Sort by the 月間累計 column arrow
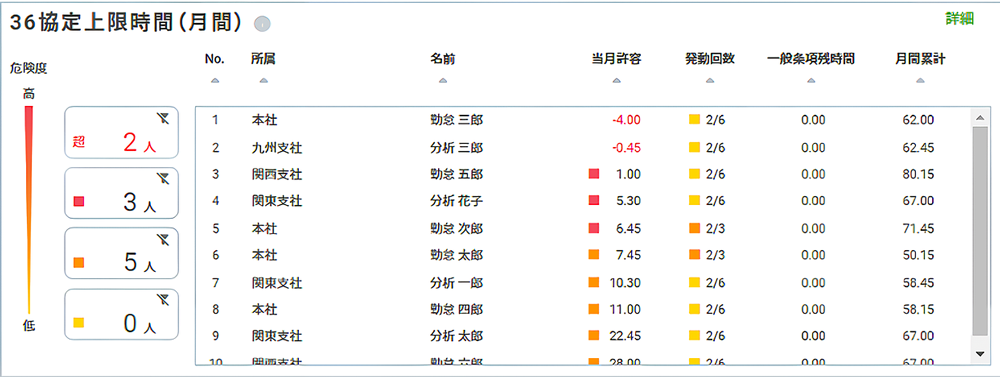 coord(920,81)
